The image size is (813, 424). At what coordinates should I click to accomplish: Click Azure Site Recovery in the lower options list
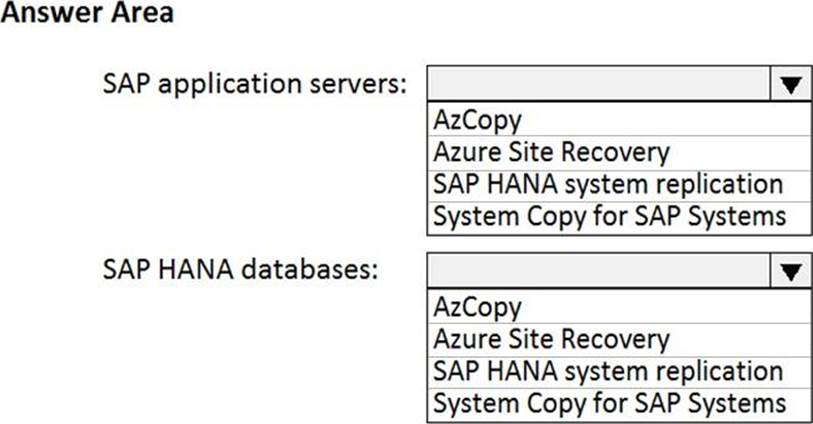pyautogui.click(x=550, y=337)
